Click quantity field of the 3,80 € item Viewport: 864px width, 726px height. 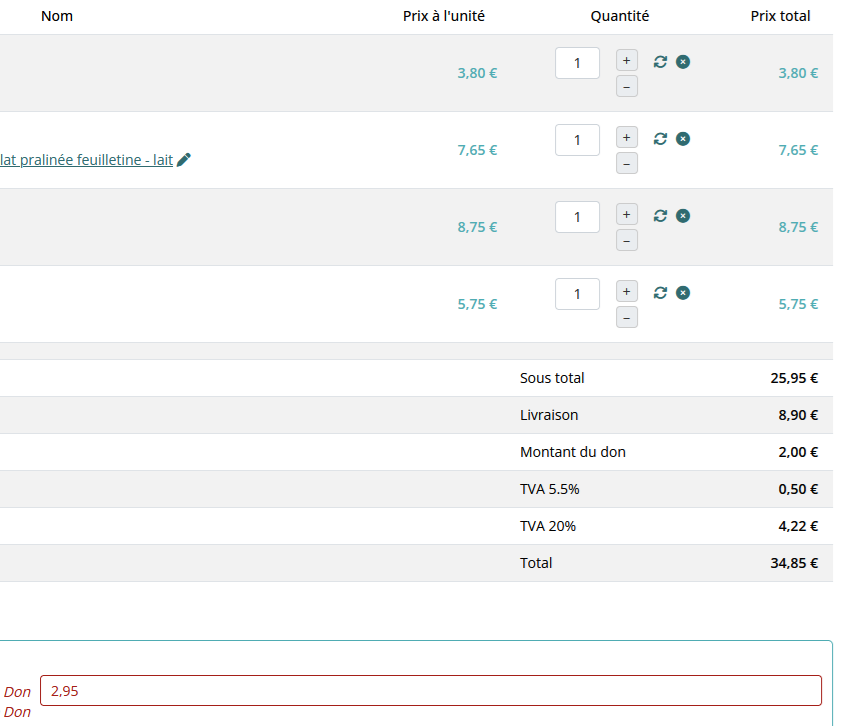click(x=577, y=63)
